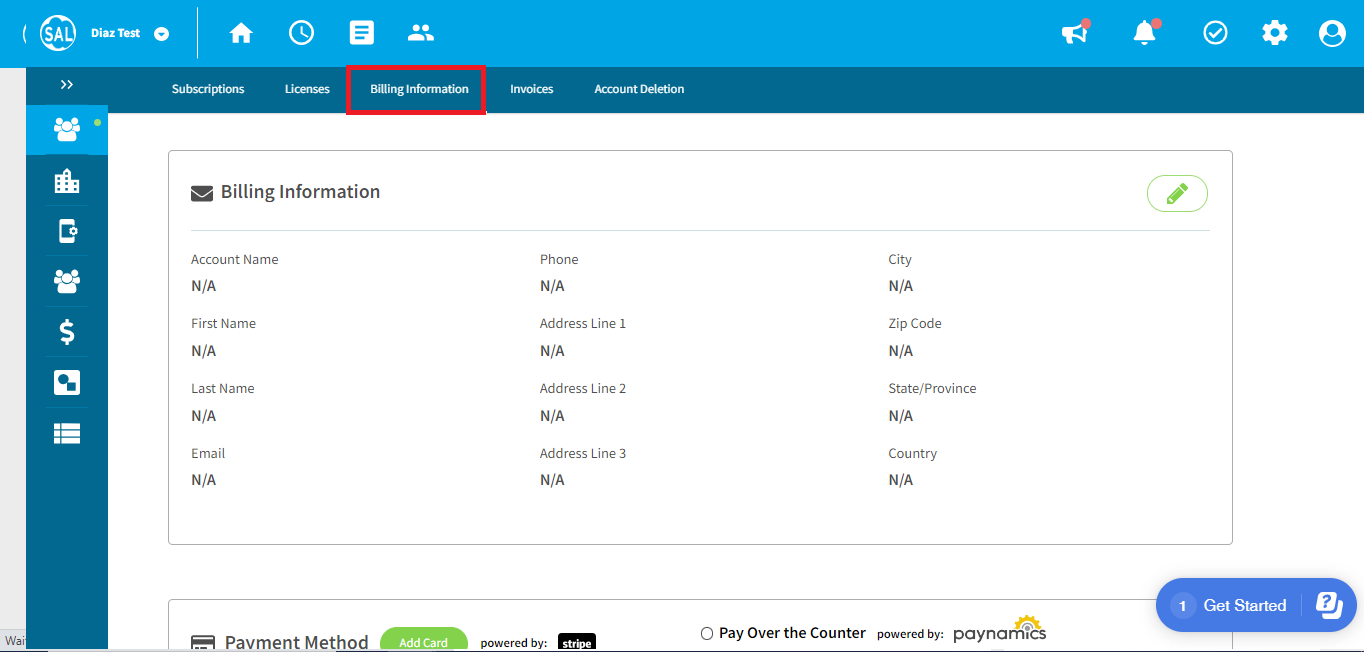
Task: Click the envelope icon beside Billing Information
Action: point(202,193)
